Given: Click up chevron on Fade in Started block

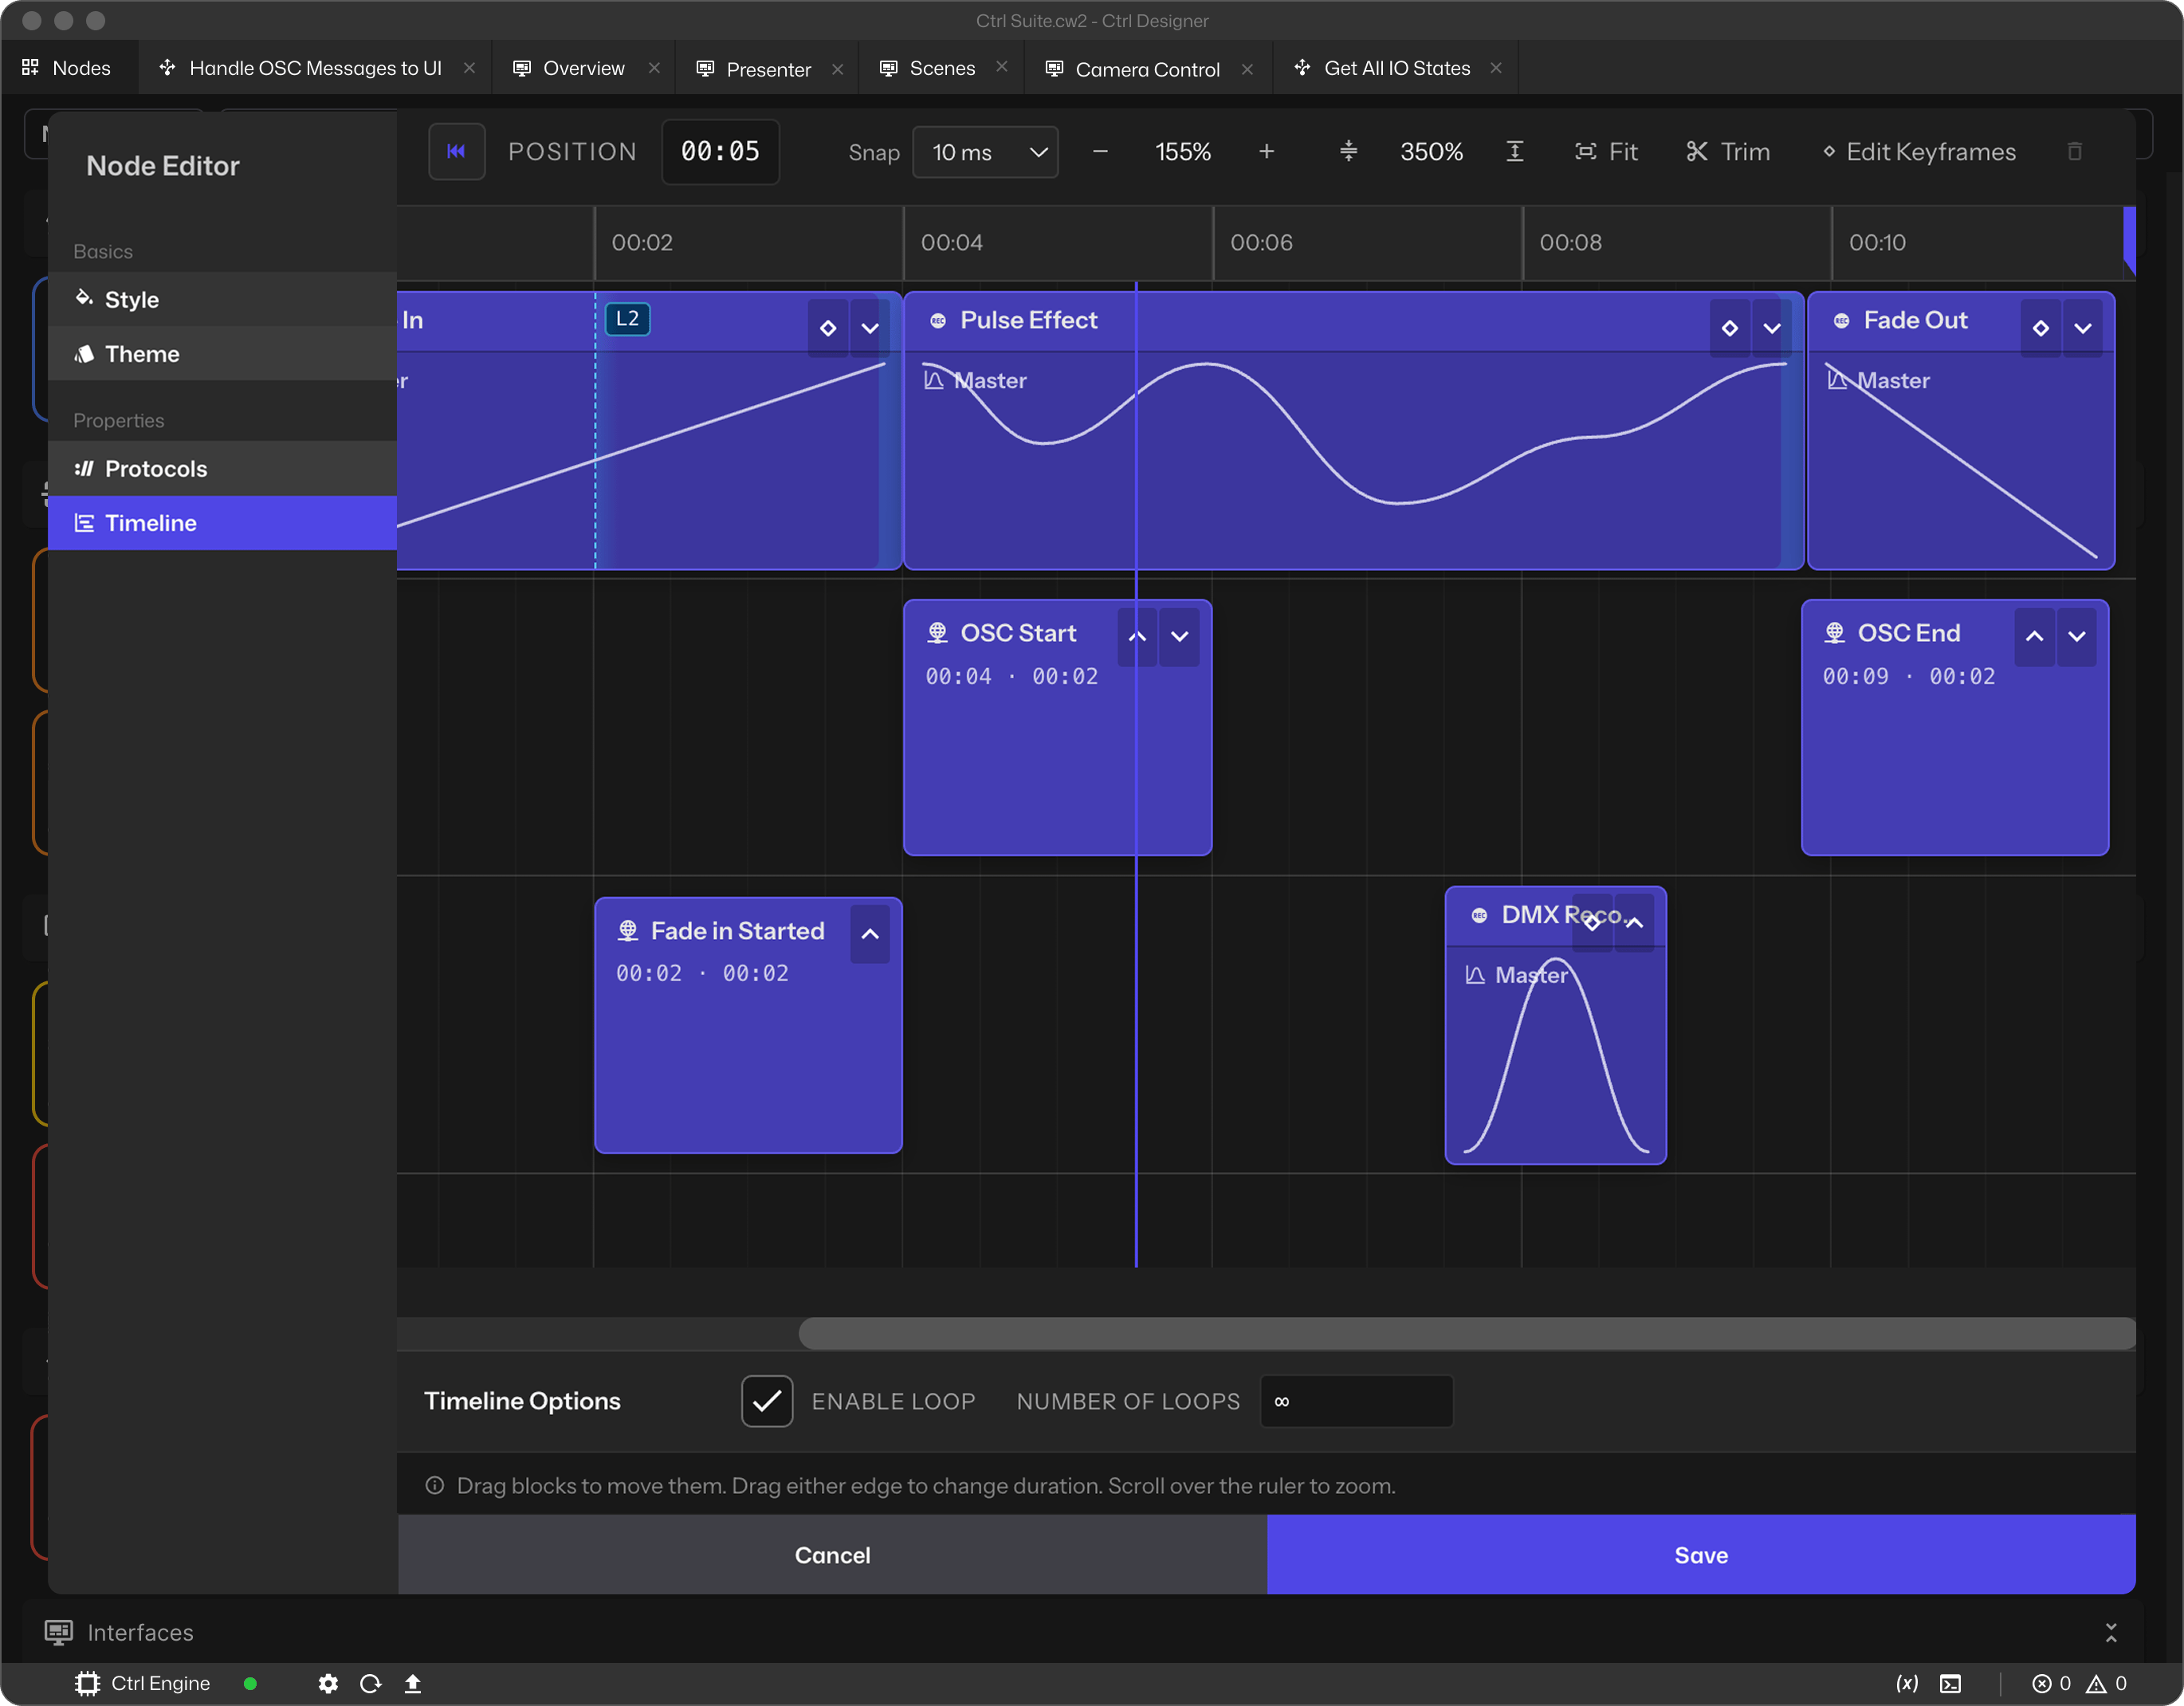Looking at the screenshot, I should [x=870, y=934].
